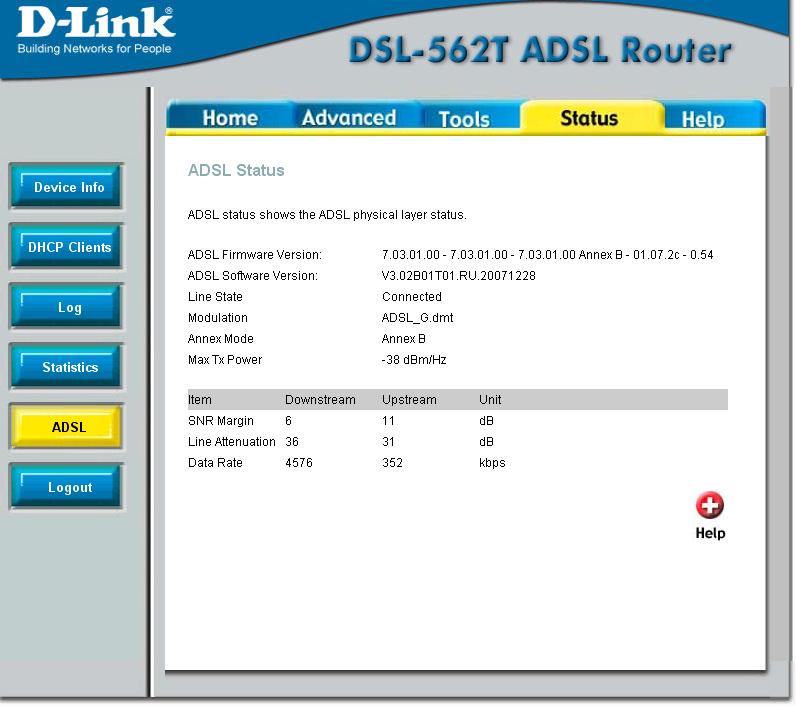Image resolution: width=796 pixels, height=707 pixels.
Task: Click the ADSL Status heading
Action: (236, 170)
